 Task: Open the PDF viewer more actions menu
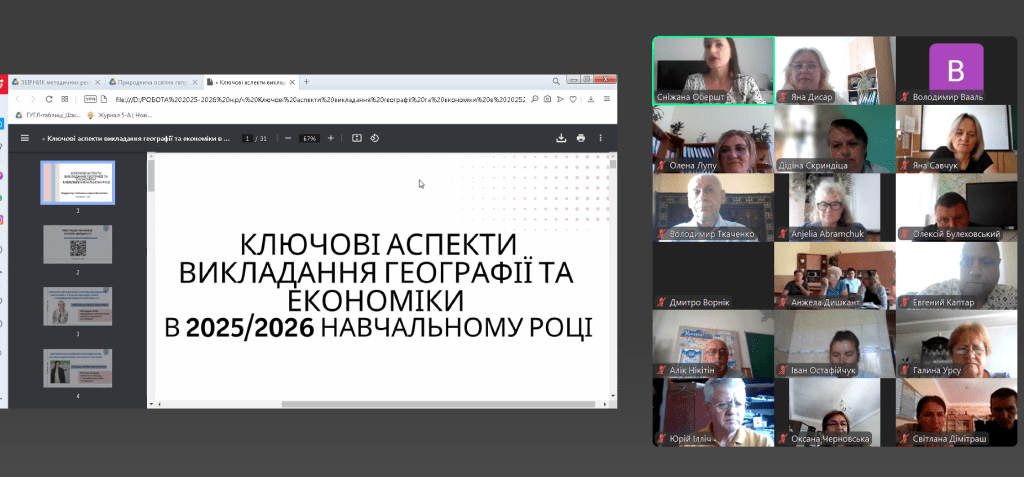600,138
